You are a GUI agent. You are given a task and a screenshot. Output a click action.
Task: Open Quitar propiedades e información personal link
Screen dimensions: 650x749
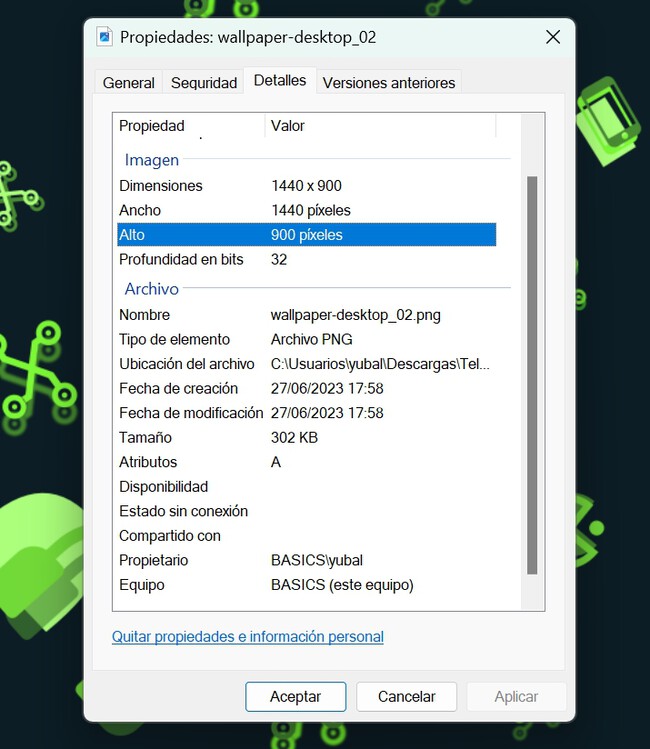point(247,637)
